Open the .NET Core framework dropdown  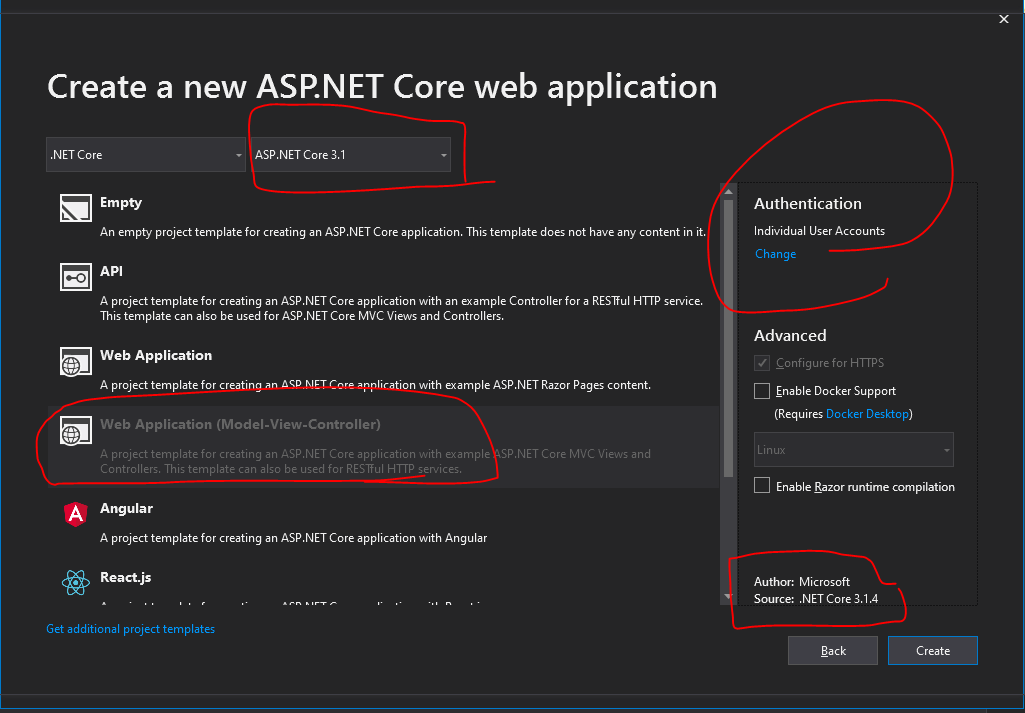(146, 155)
